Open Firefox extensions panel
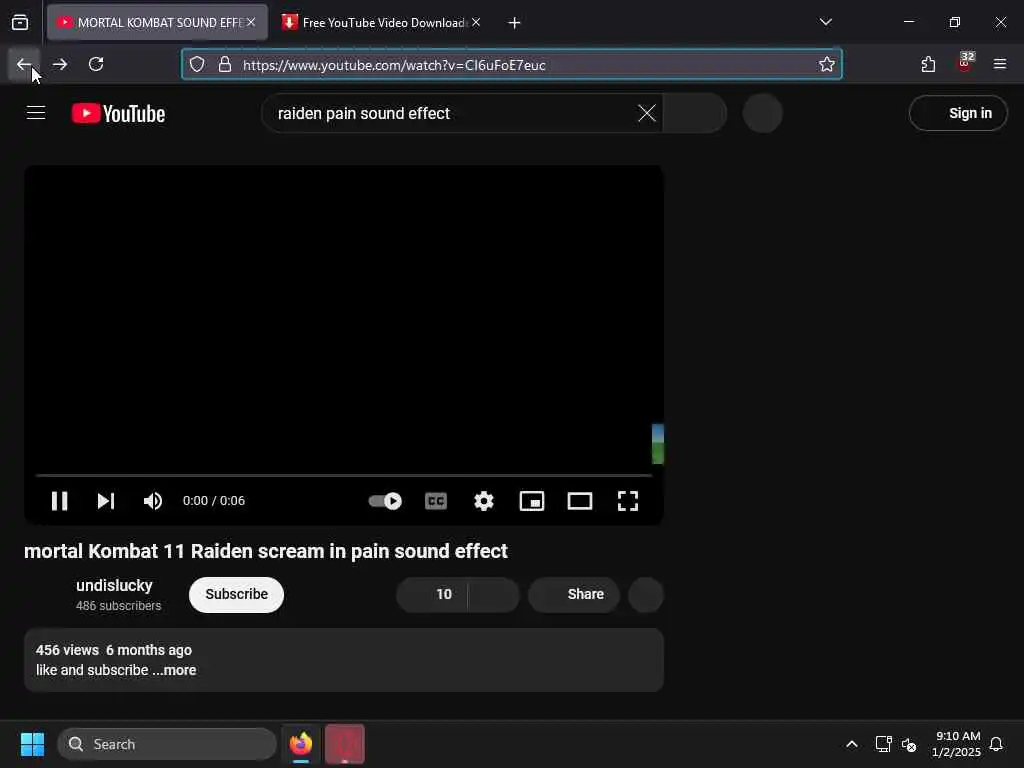1024x768 pixels. click(928, 64)
